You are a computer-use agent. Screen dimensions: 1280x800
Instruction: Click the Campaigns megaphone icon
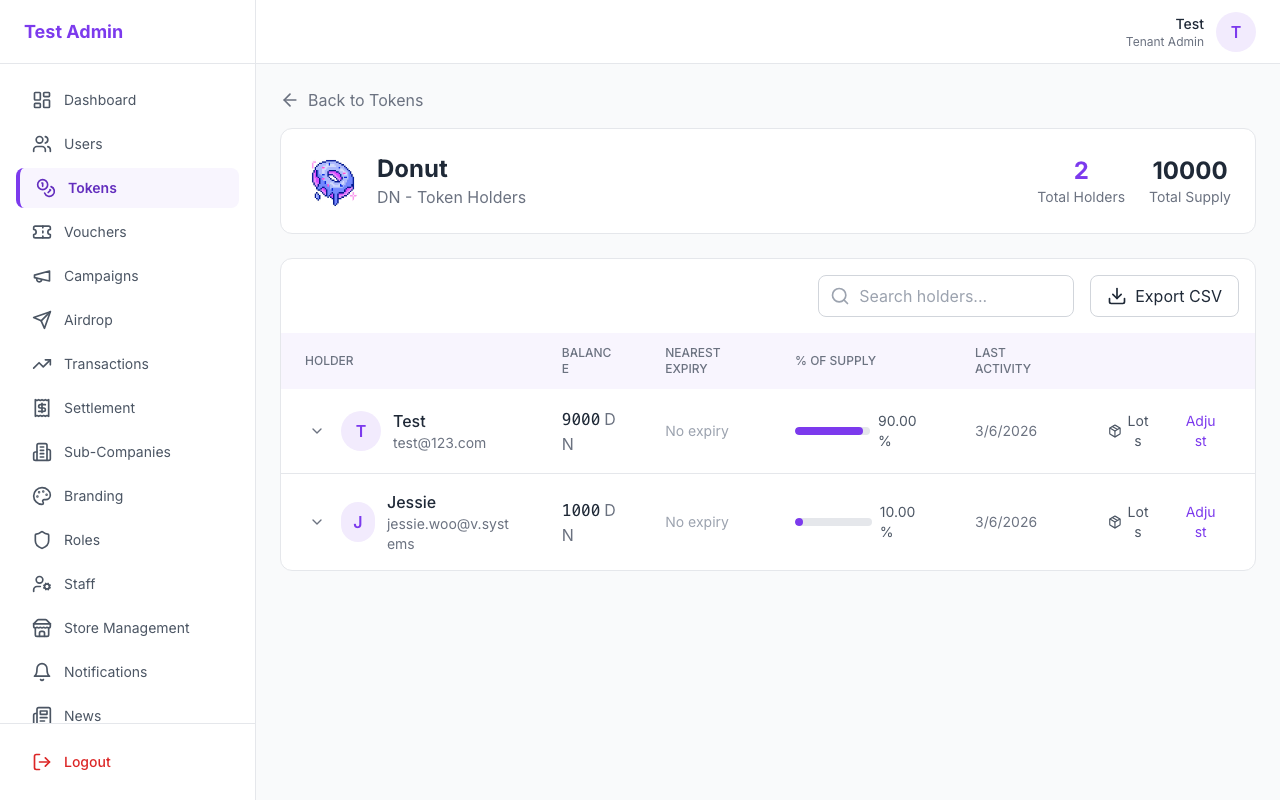(41, 276)
